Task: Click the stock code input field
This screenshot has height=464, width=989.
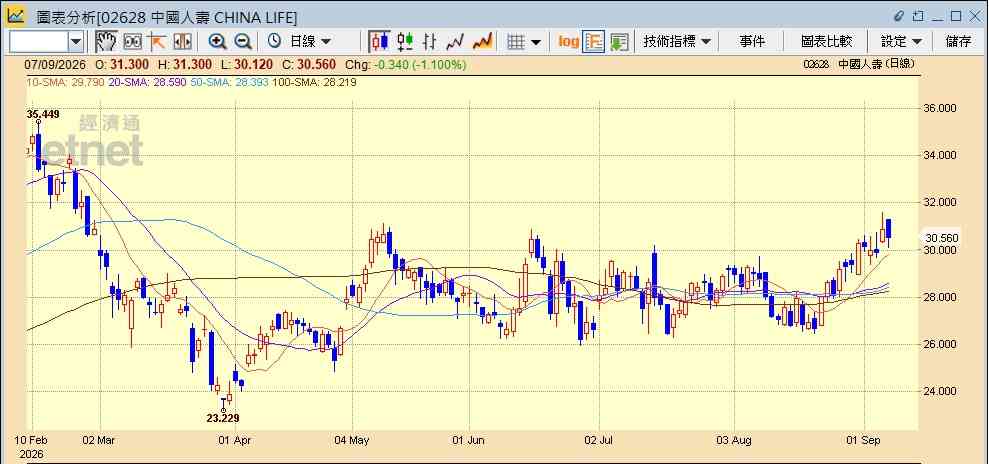Action: click(x=39, y=42)
